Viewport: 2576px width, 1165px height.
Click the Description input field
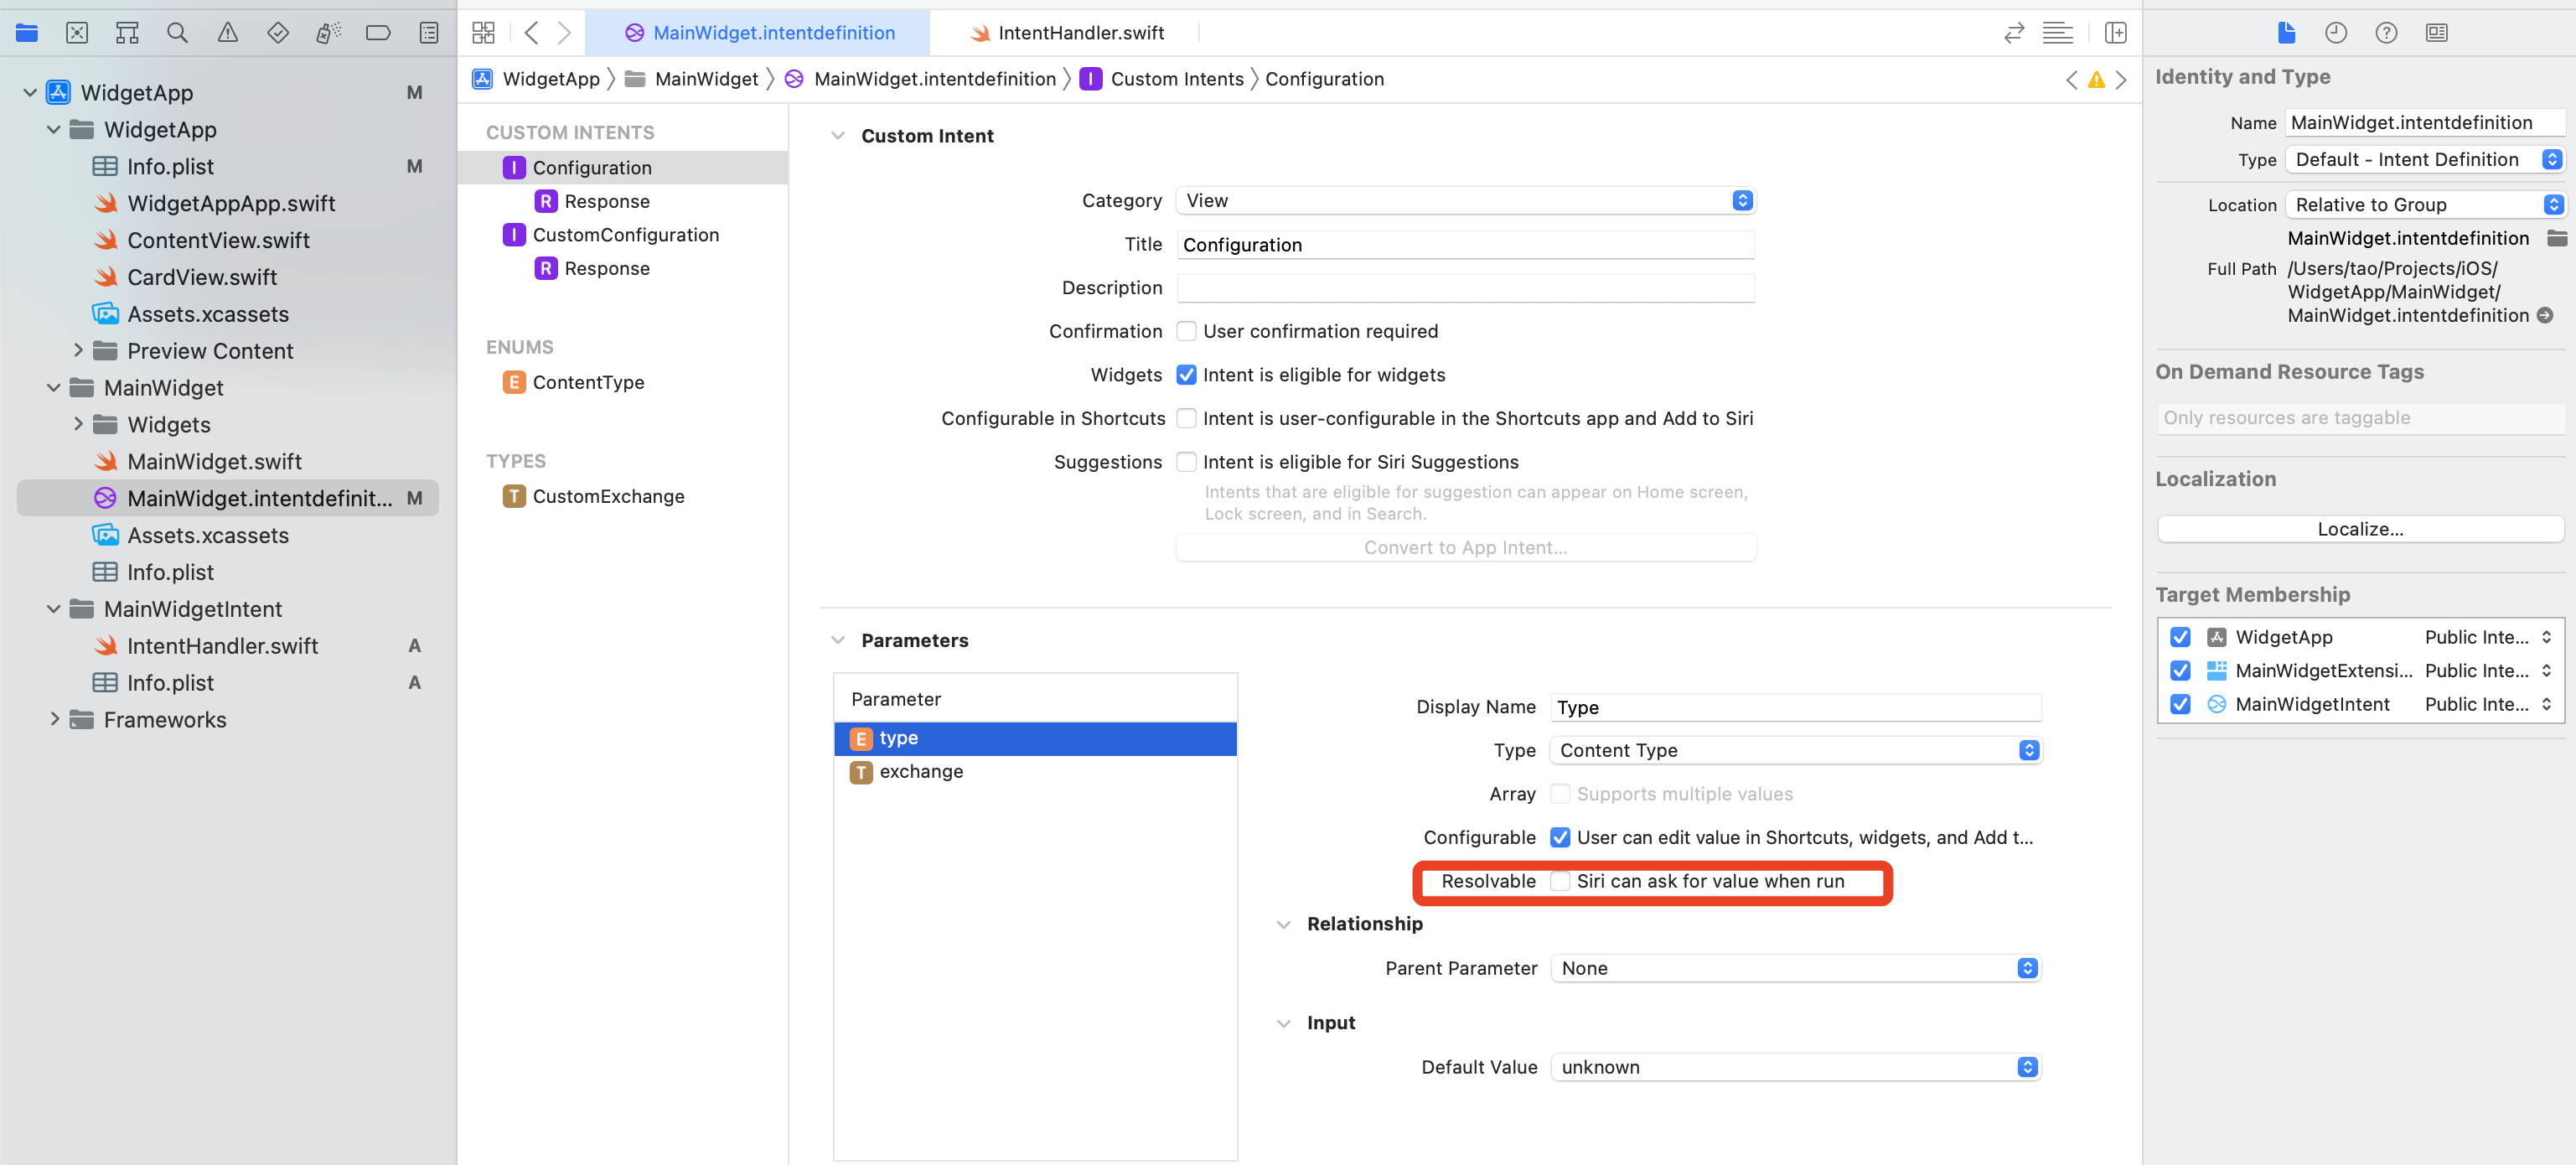[1465, 288]
